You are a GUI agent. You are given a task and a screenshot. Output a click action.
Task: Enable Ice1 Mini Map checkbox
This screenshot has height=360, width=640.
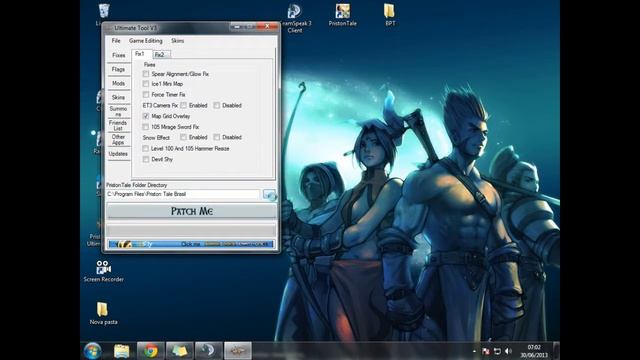[146, 84]
